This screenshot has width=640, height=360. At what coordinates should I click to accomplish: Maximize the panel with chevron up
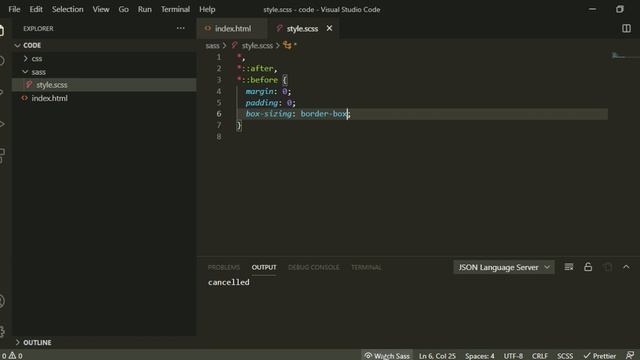coord(626,267)
